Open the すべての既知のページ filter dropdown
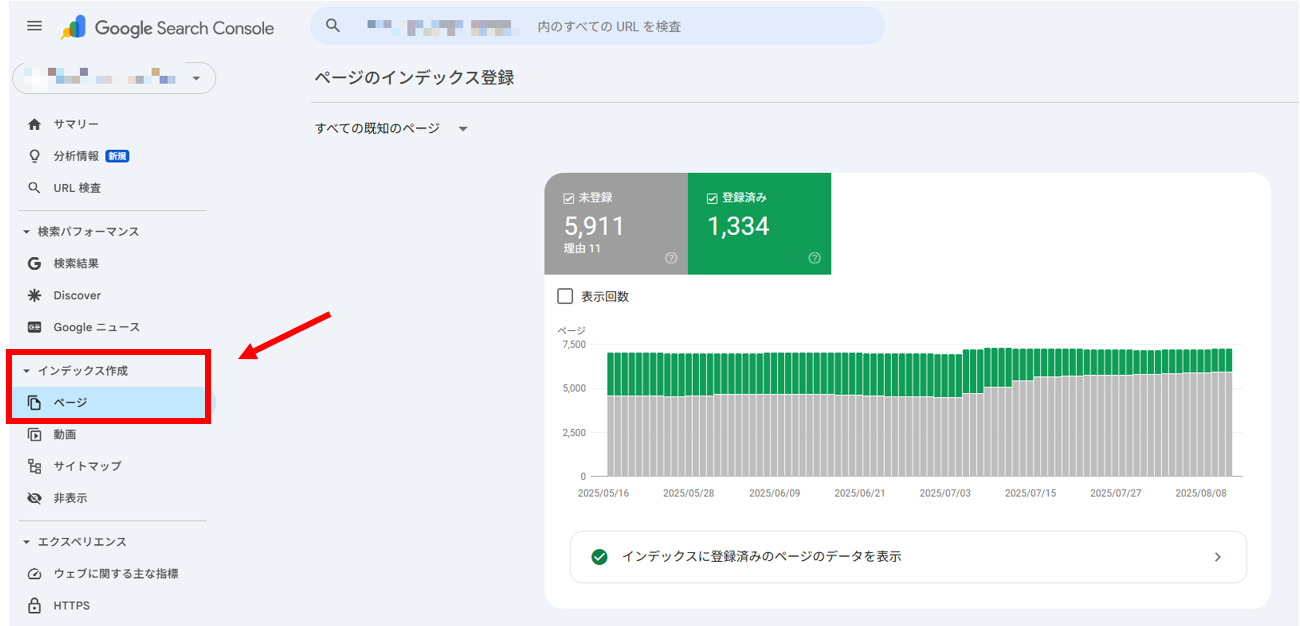This screenshot has height=626, width=1300. (x=391, y=129)
